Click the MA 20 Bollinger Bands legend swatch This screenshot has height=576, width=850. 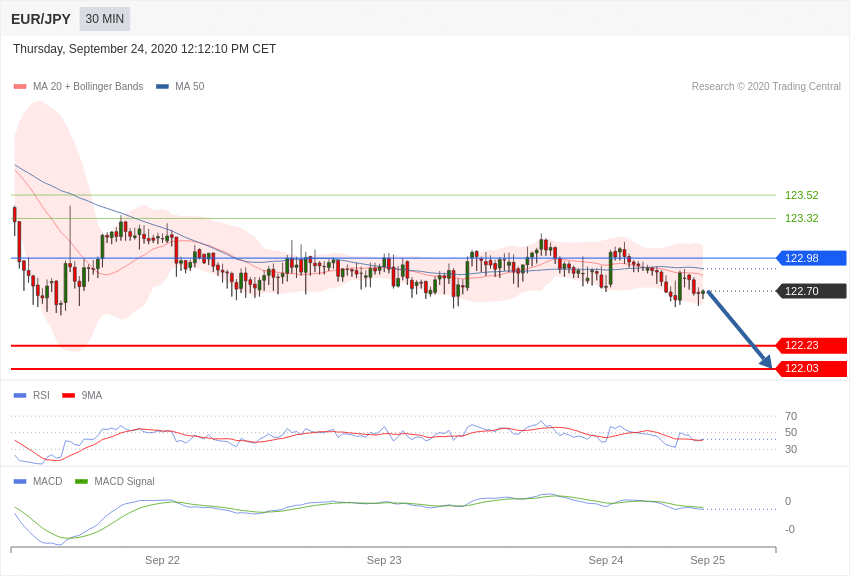tap(20, 87)
